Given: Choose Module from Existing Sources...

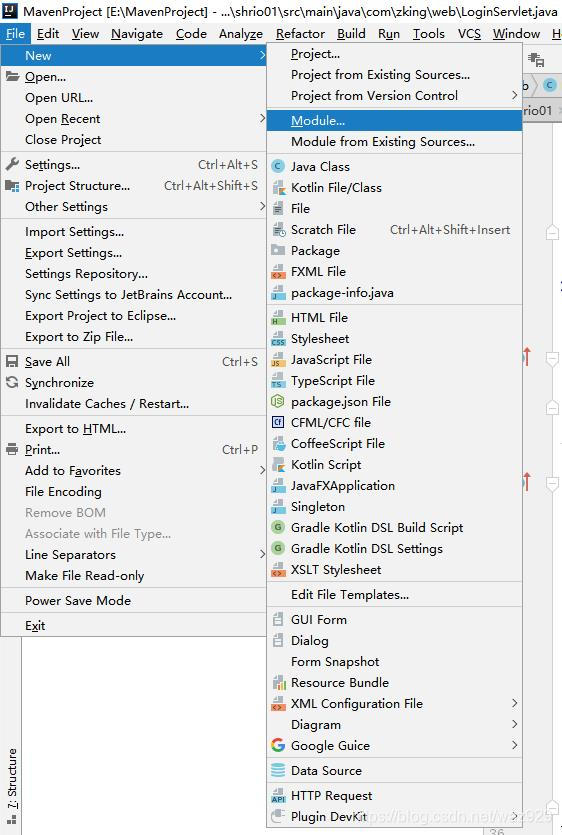Looking at the screenshot, I should click(x=394, y=142).
